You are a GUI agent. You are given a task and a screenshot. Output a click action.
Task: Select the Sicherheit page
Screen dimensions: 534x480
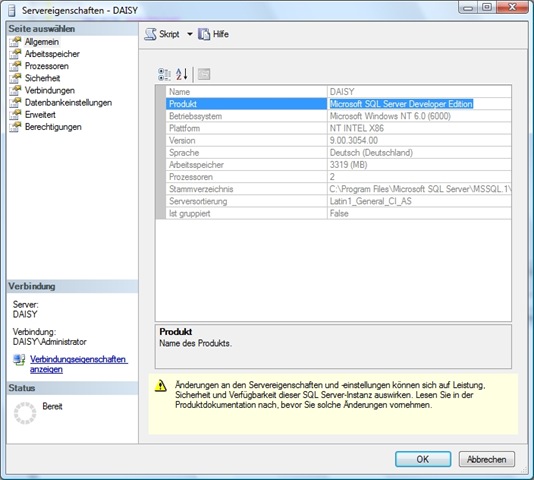[x=42, y=78]
